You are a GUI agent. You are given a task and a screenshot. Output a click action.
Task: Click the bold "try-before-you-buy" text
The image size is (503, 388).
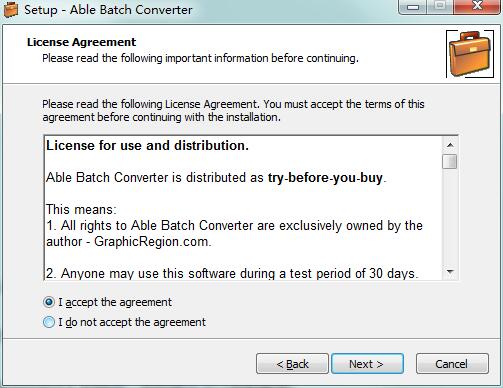coord(325,178)
